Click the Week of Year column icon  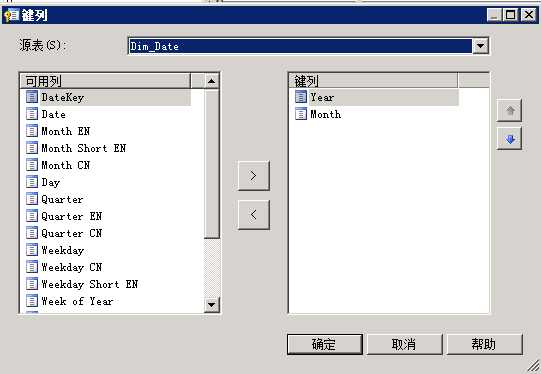[32, 301]
